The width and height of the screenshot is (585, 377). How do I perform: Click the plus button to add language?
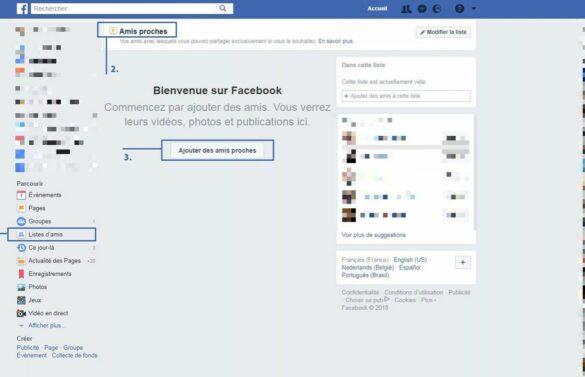[463, 262]
